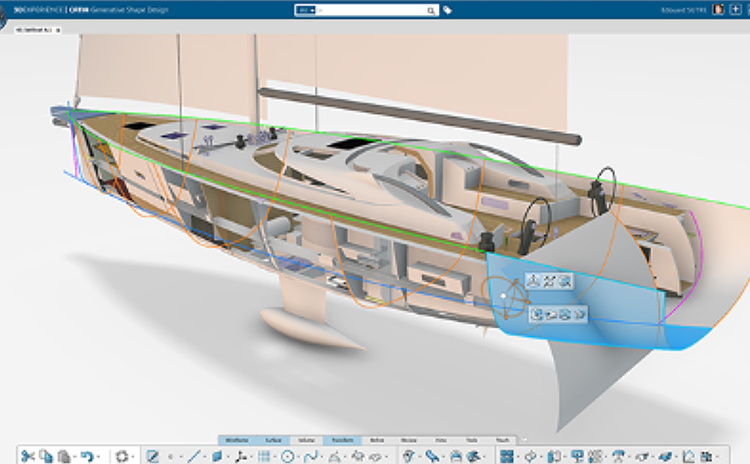
Task: Expand the Undo history dropdown arrow
Action: click(99, 457)
